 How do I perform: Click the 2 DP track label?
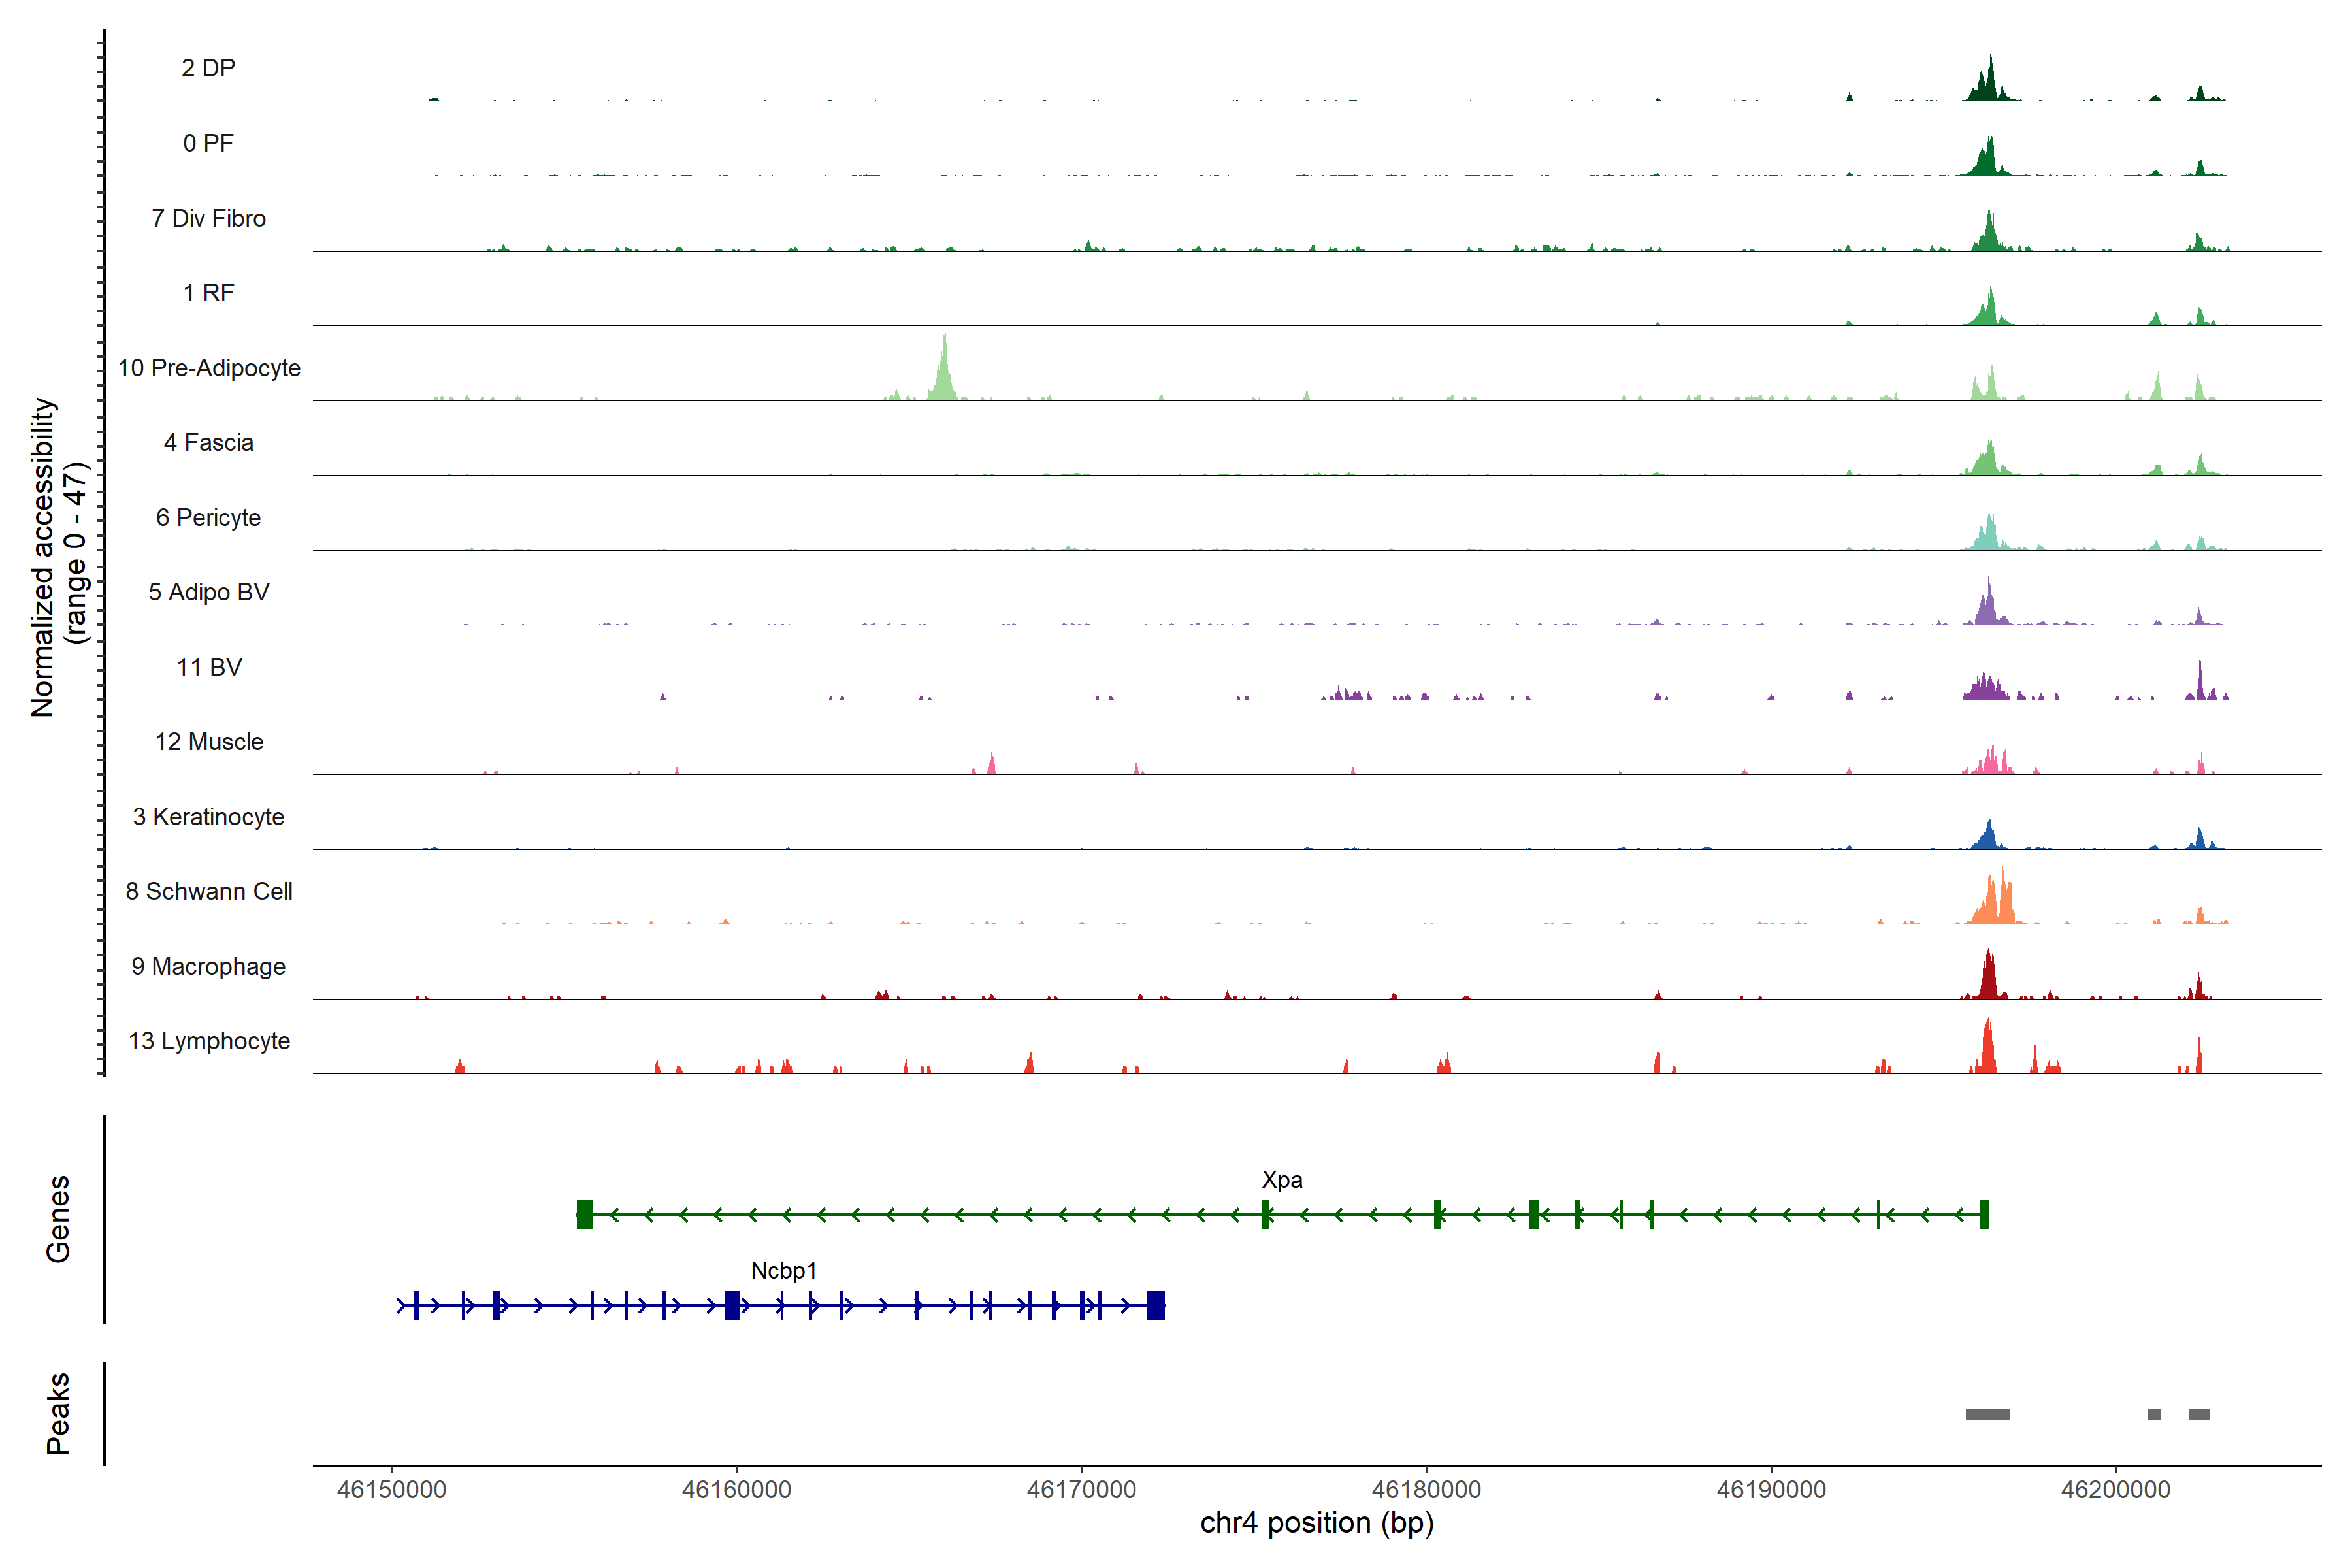208,68
